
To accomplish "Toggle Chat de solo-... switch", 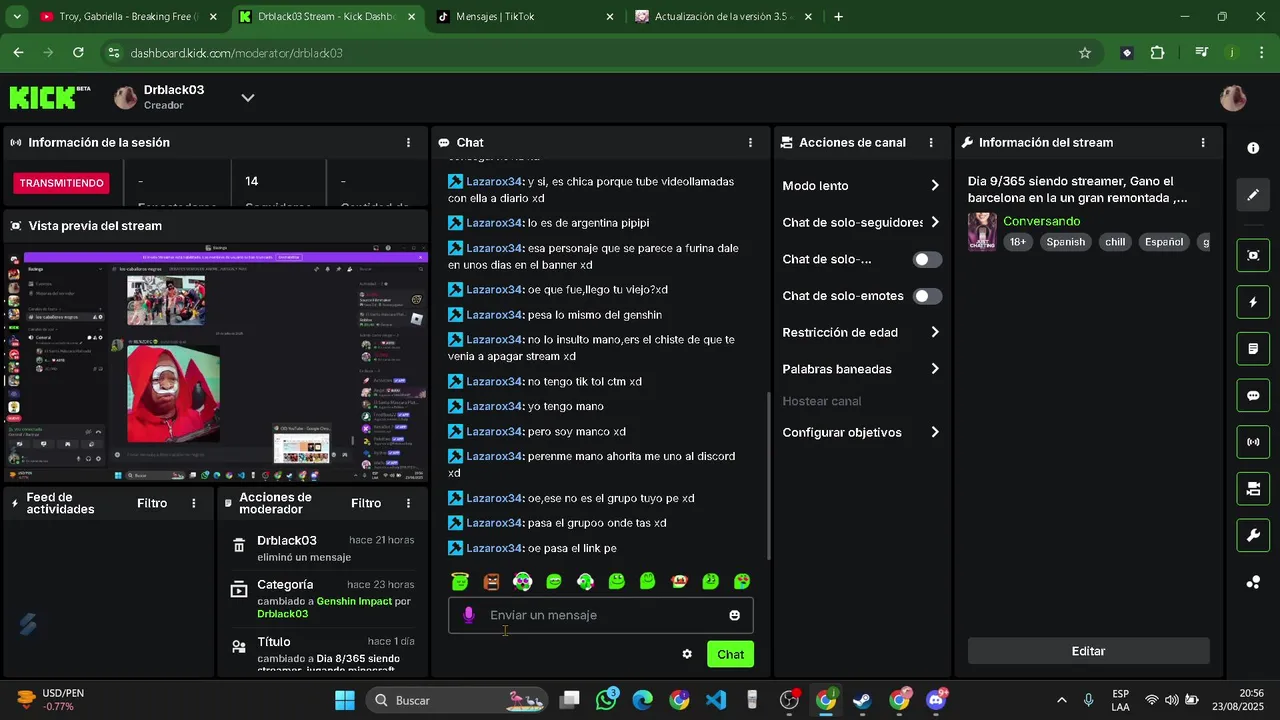I will pyautogui.click(x=927, y=260).
